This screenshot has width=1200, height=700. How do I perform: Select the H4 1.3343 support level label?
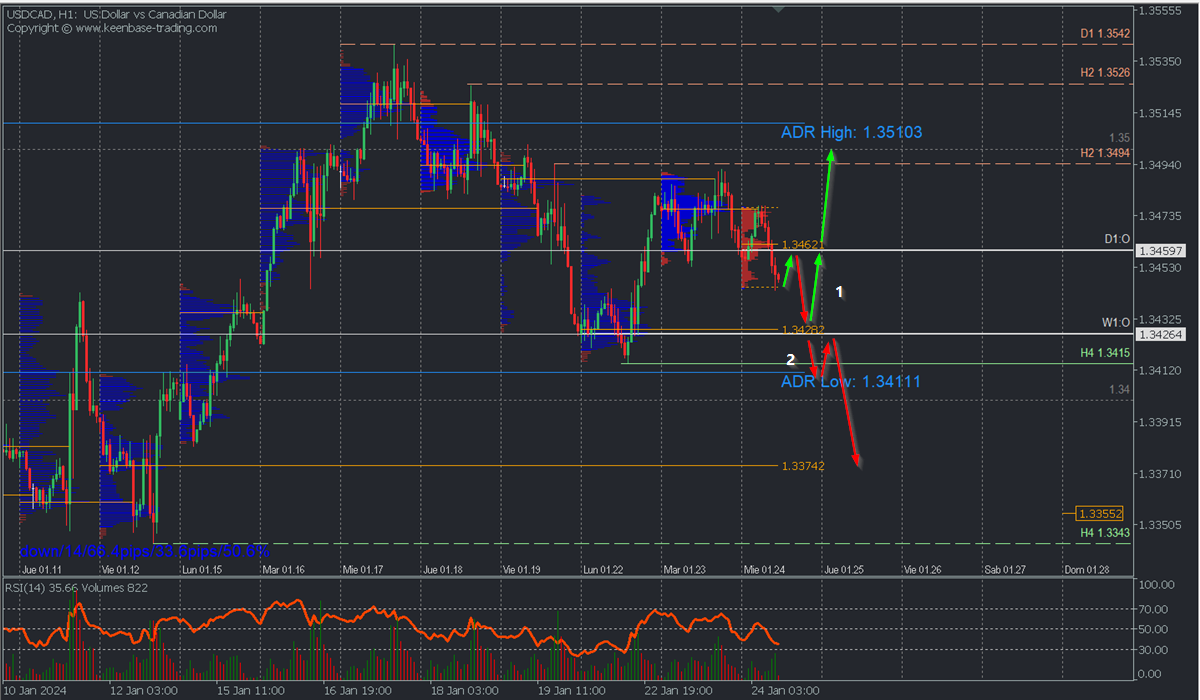1105,533
